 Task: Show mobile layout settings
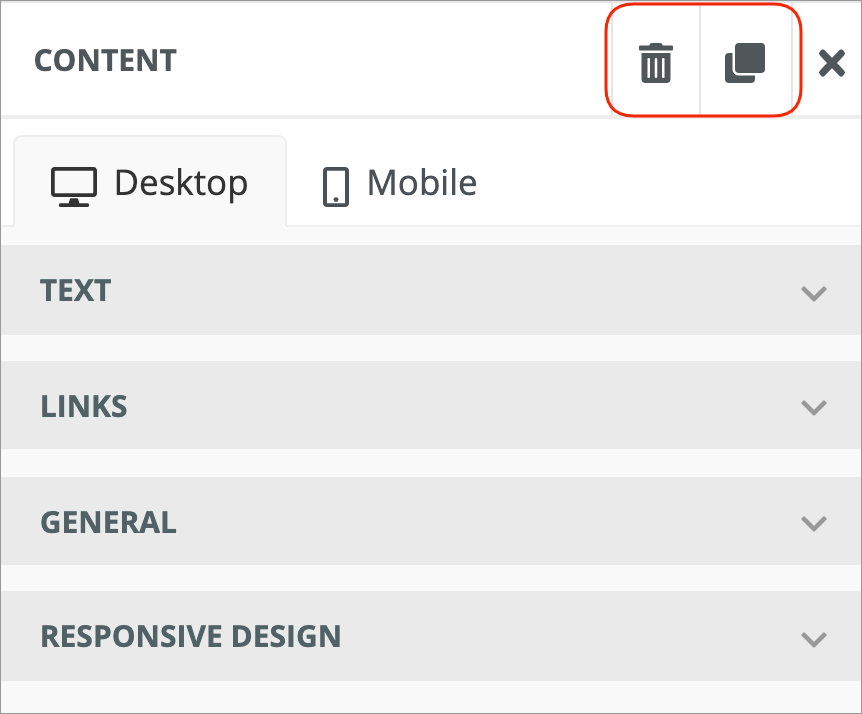(399, 184)
